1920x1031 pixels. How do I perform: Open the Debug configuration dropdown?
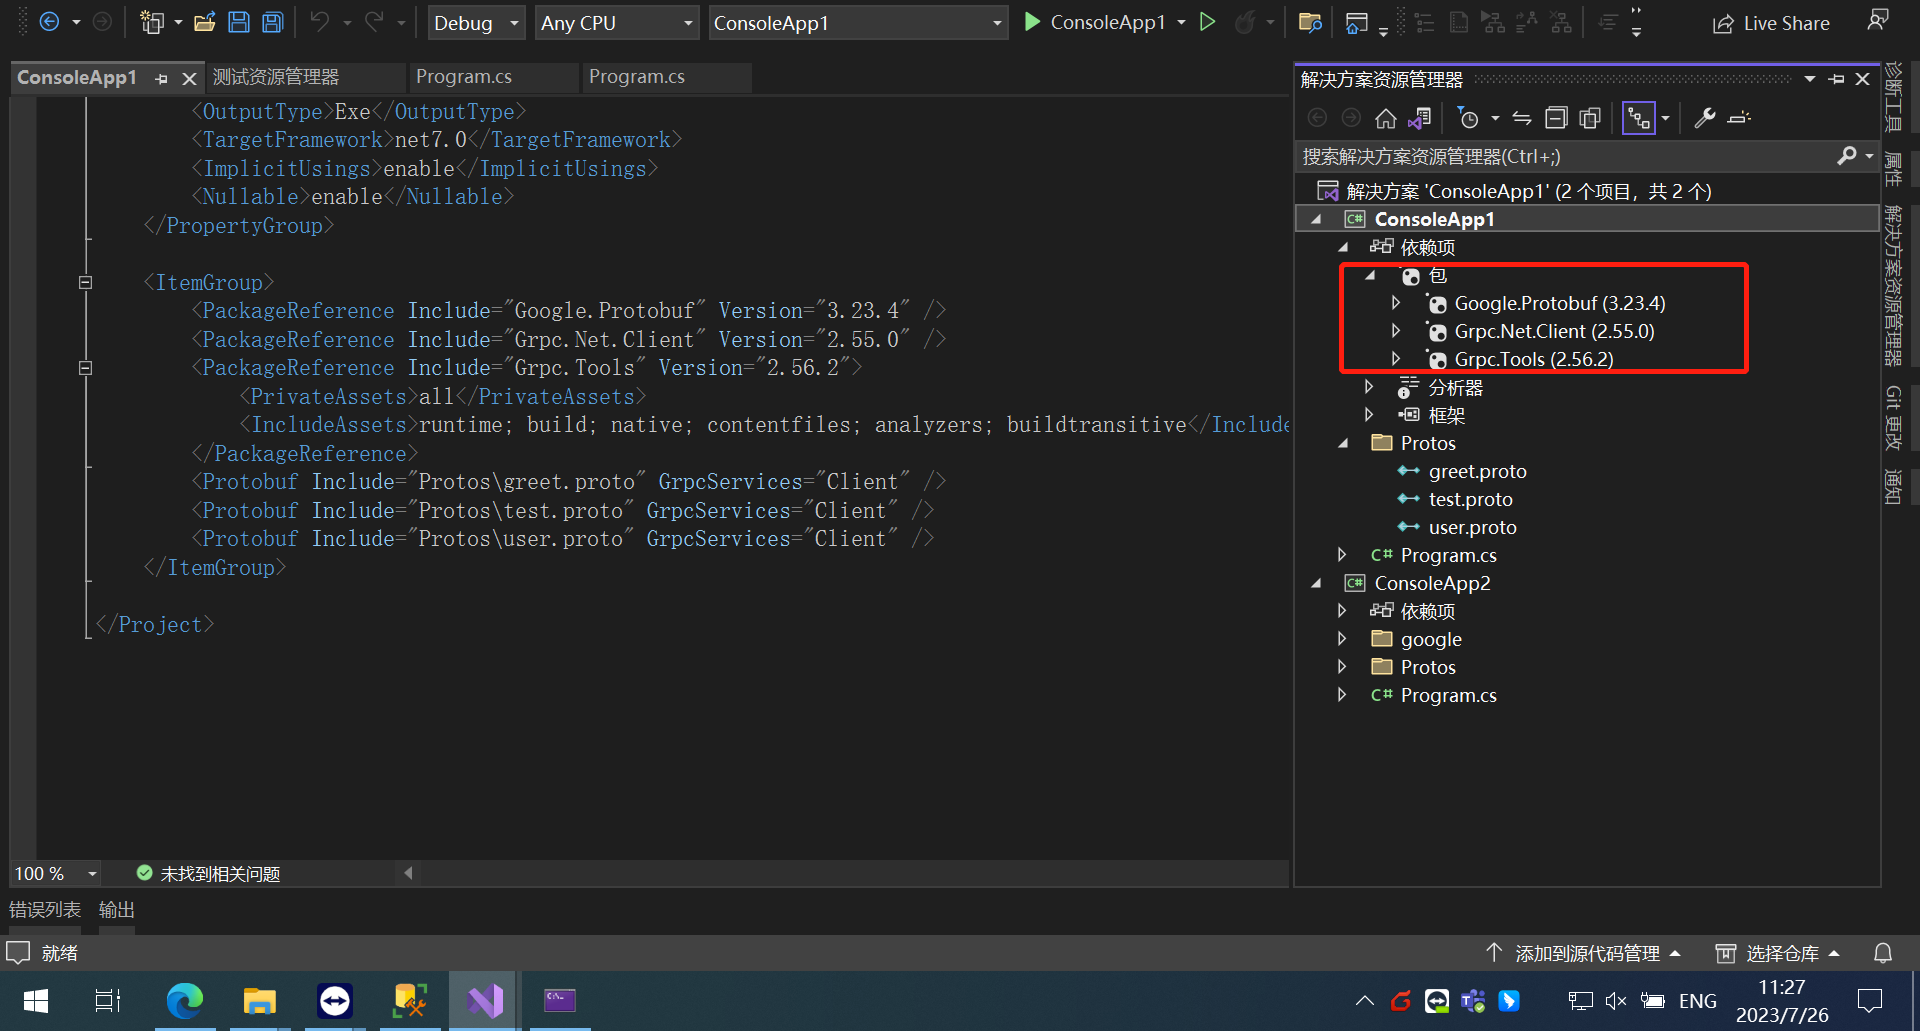click(477, 23)
